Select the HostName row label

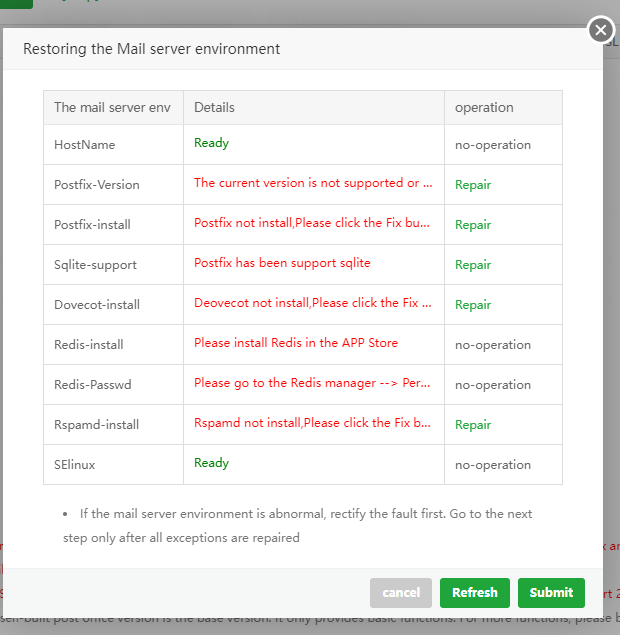pyautogui.click(x=85, y=145)
